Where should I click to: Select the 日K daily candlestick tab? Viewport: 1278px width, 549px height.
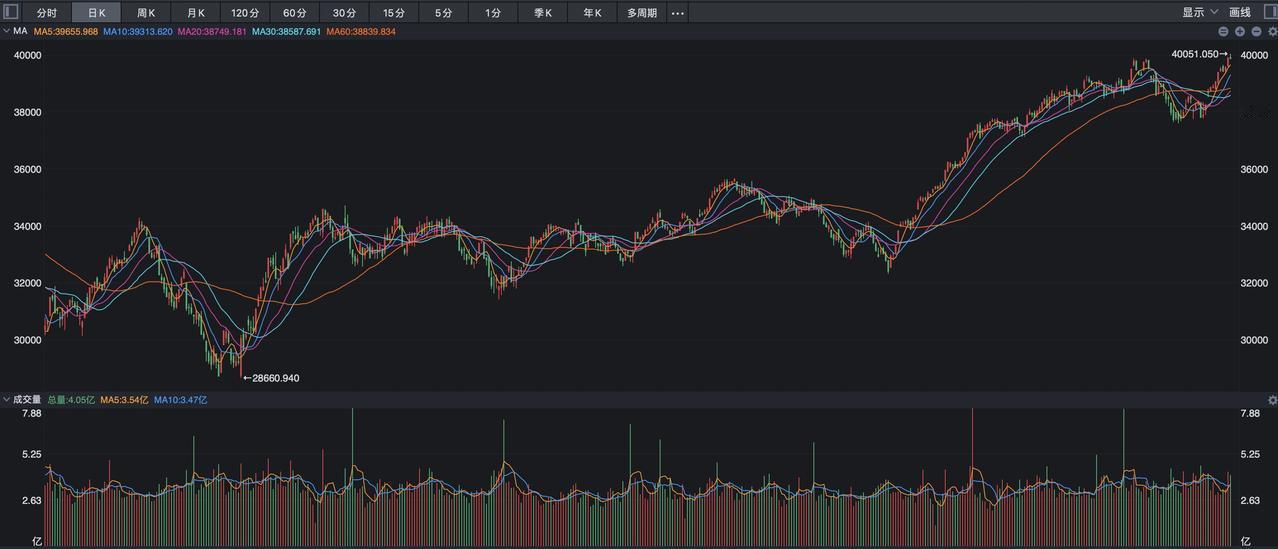pyautogui.click(x=96, y=13)
